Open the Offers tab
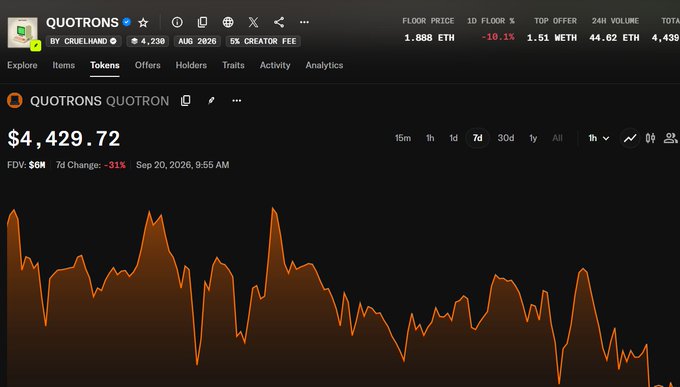The height and width of the screenshot is (387, 680). pyautogui.click(x=147, y=65)
